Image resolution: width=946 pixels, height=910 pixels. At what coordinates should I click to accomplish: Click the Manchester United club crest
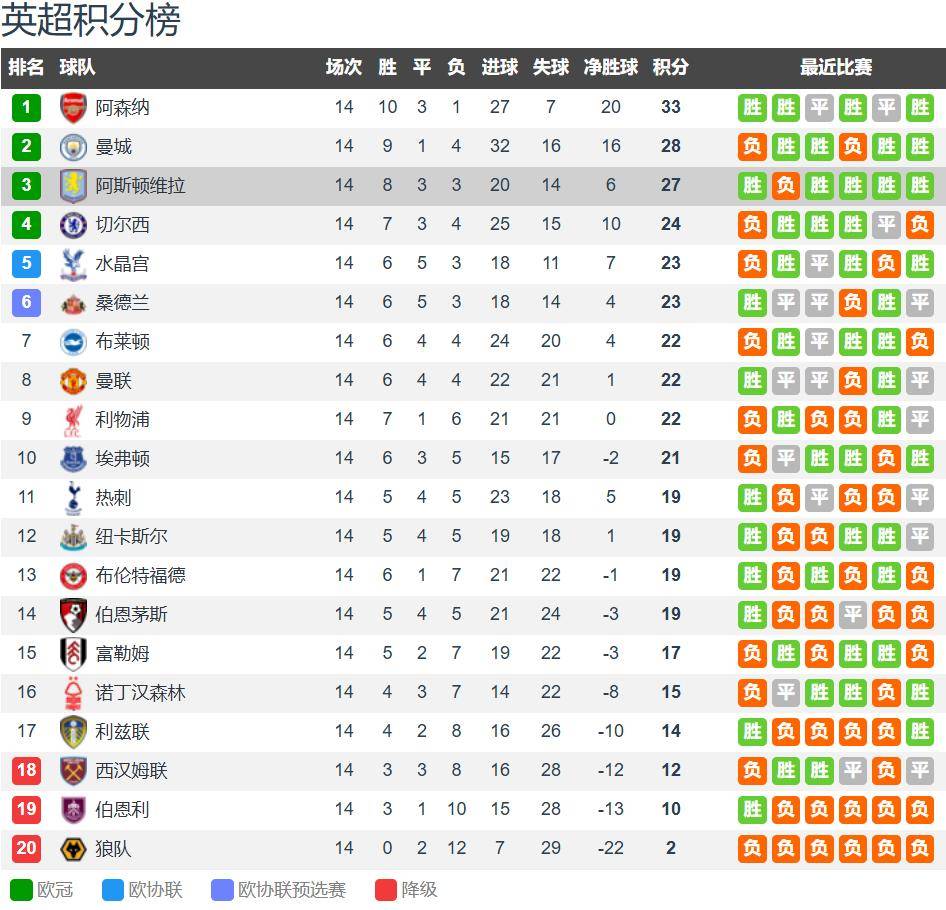pos(74,381)
